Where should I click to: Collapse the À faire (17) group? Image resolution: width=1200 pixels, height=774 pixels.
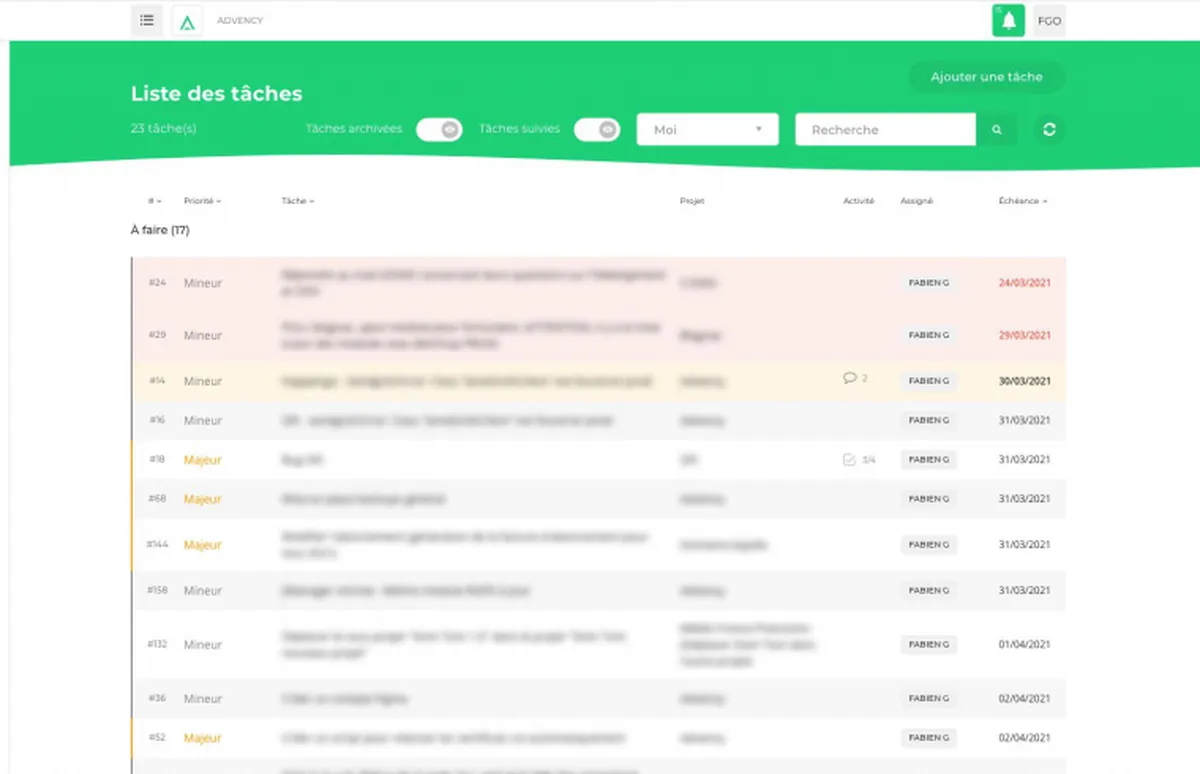(160, 230)
